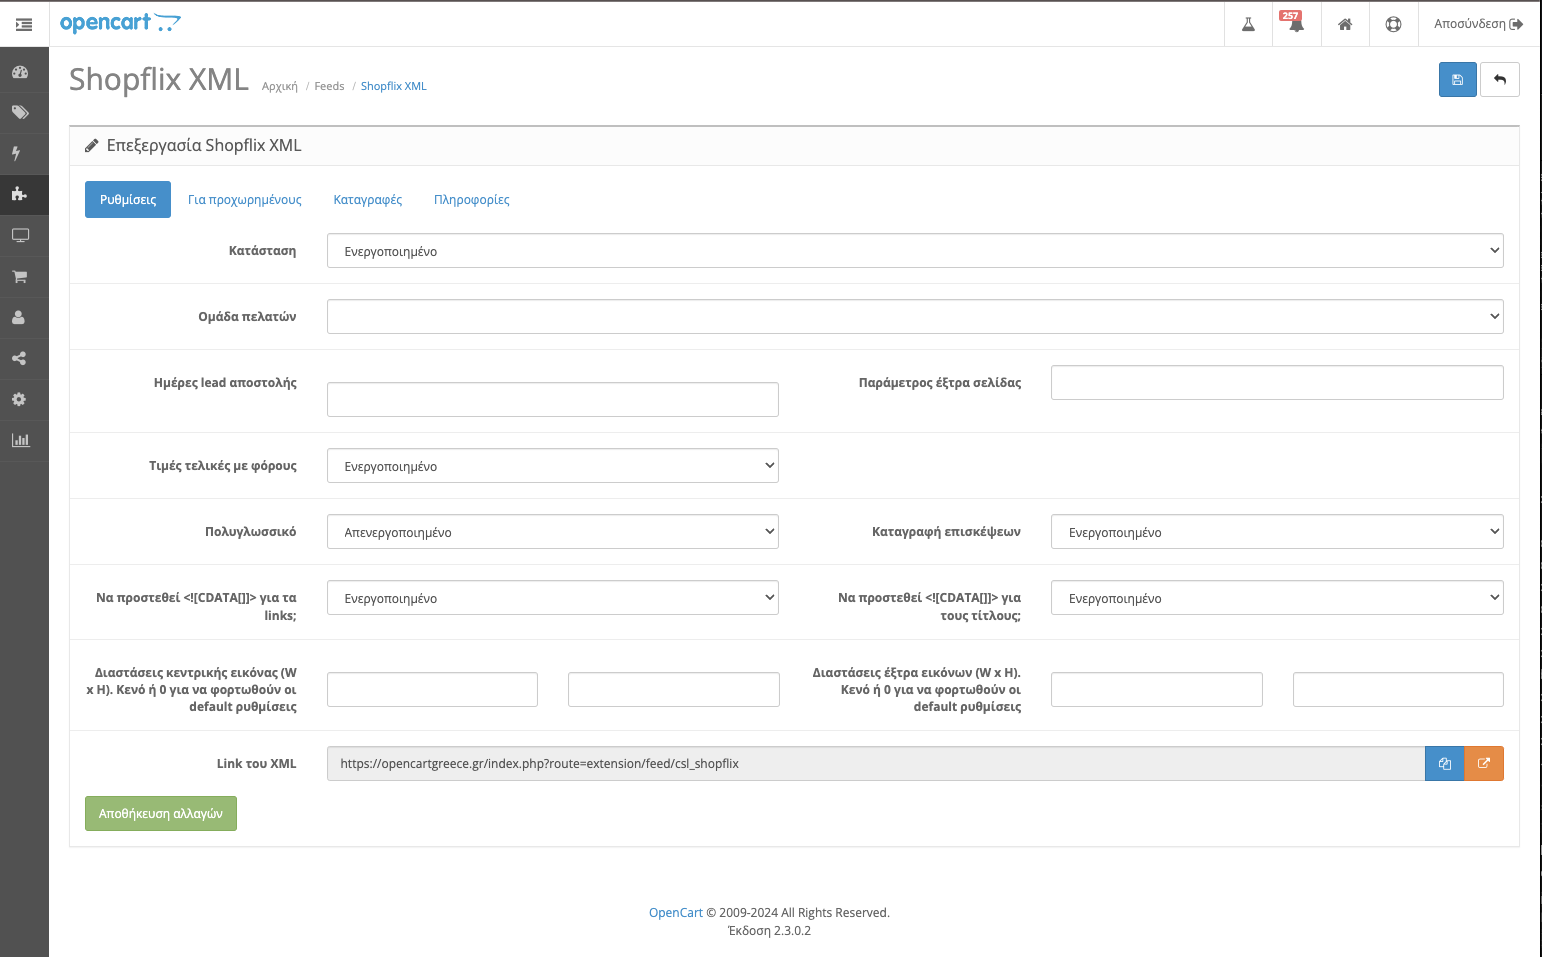
Task: Go to Feeds breadcrumb link
Action: [x=329, y=87]
